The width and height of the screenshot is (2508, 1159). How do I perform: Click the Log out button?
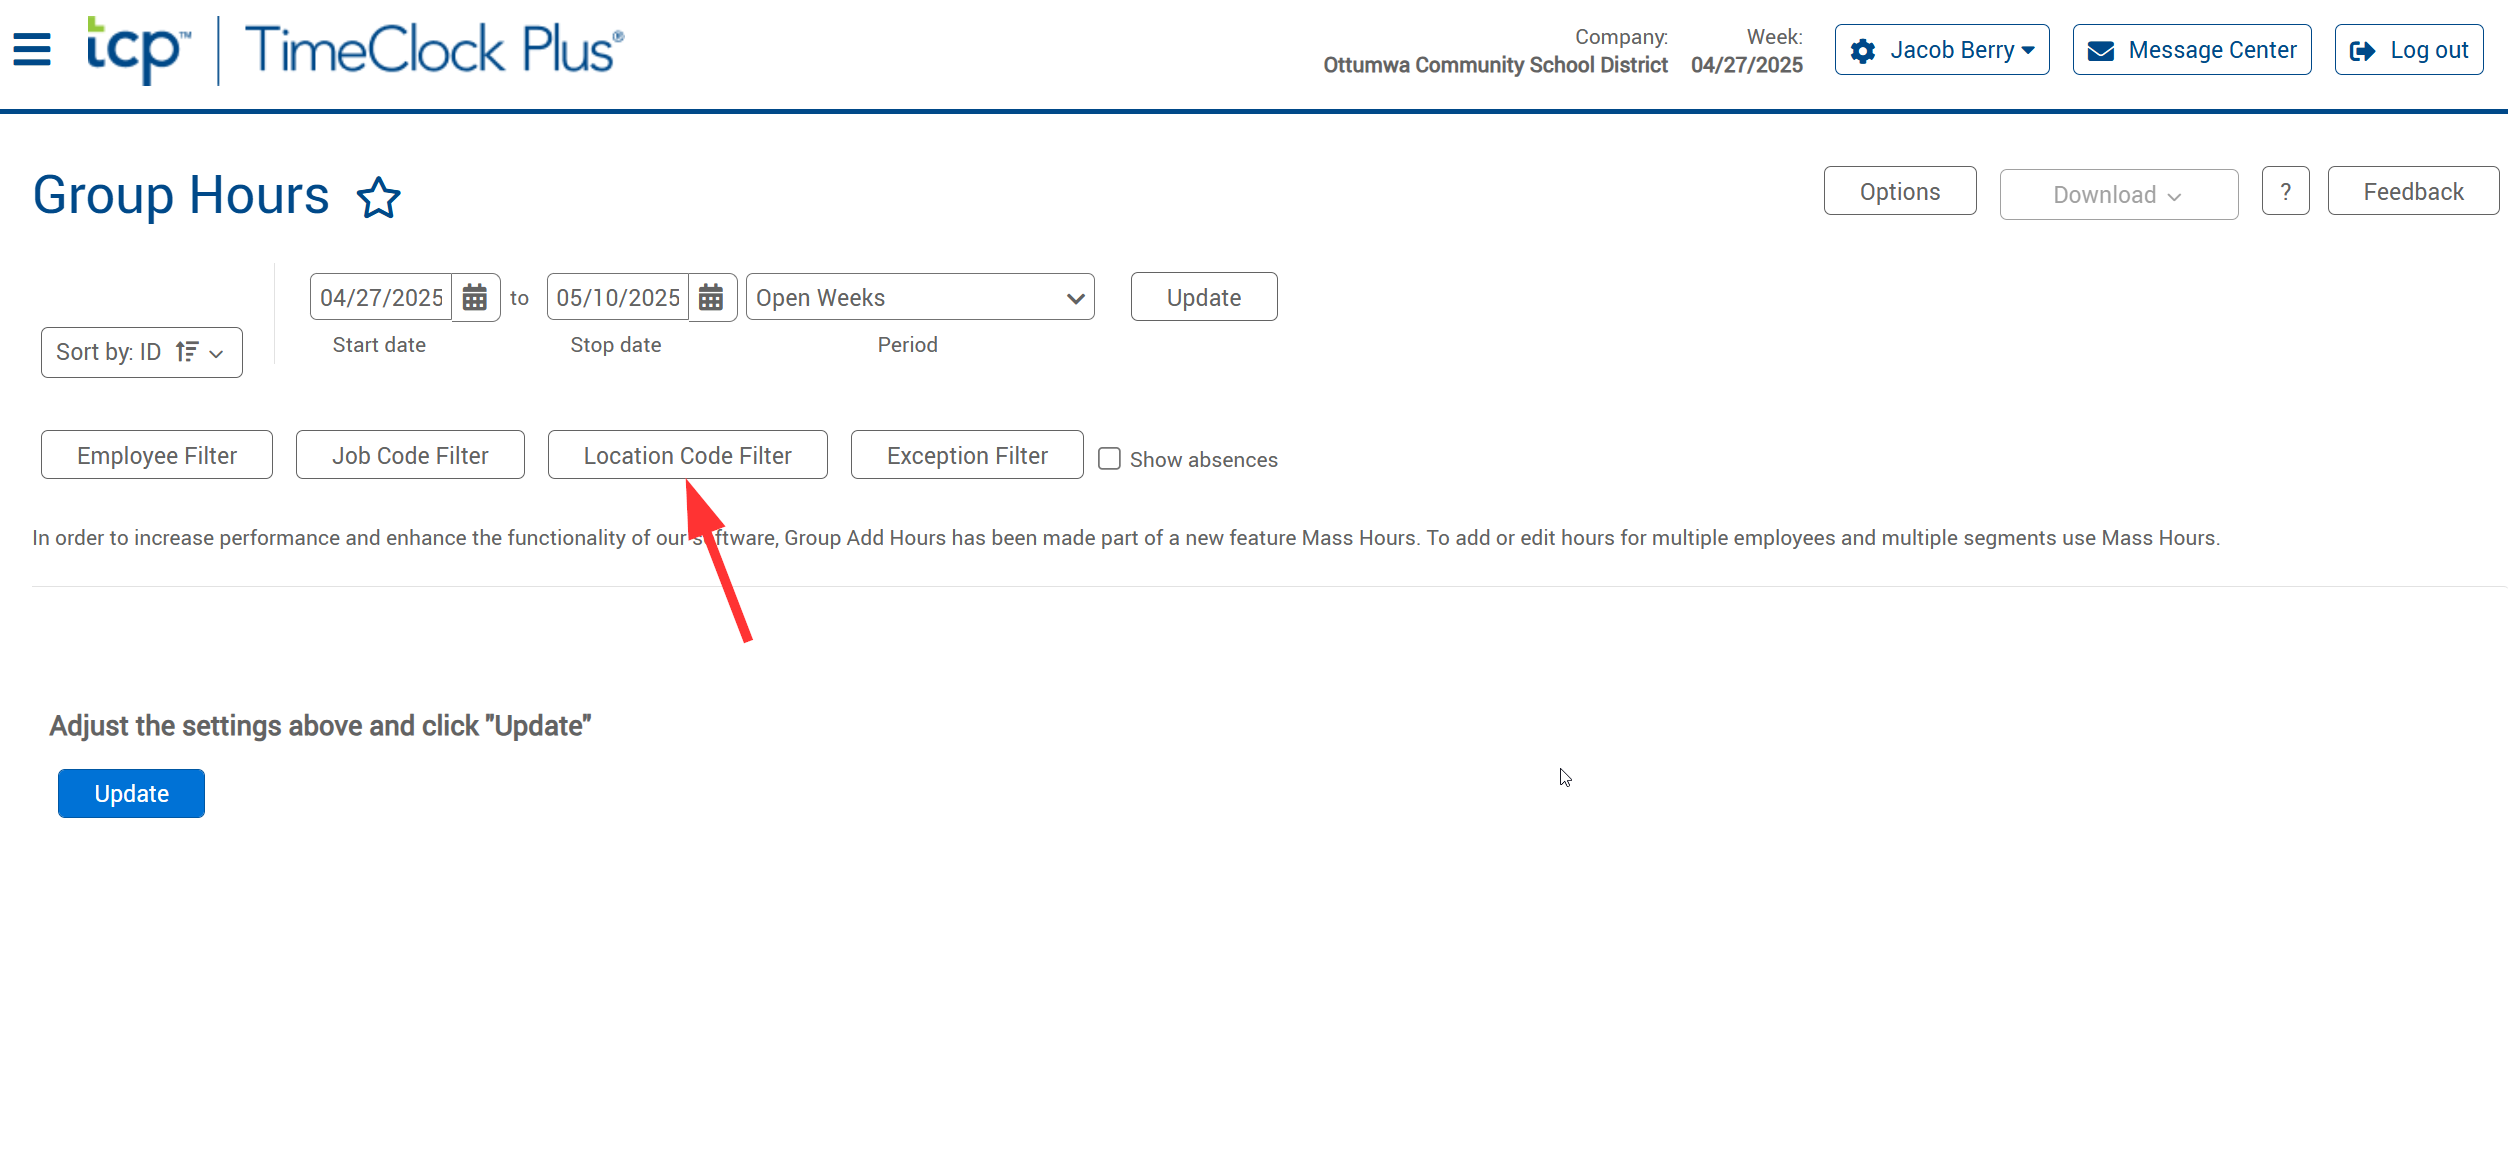point(2408,50)
